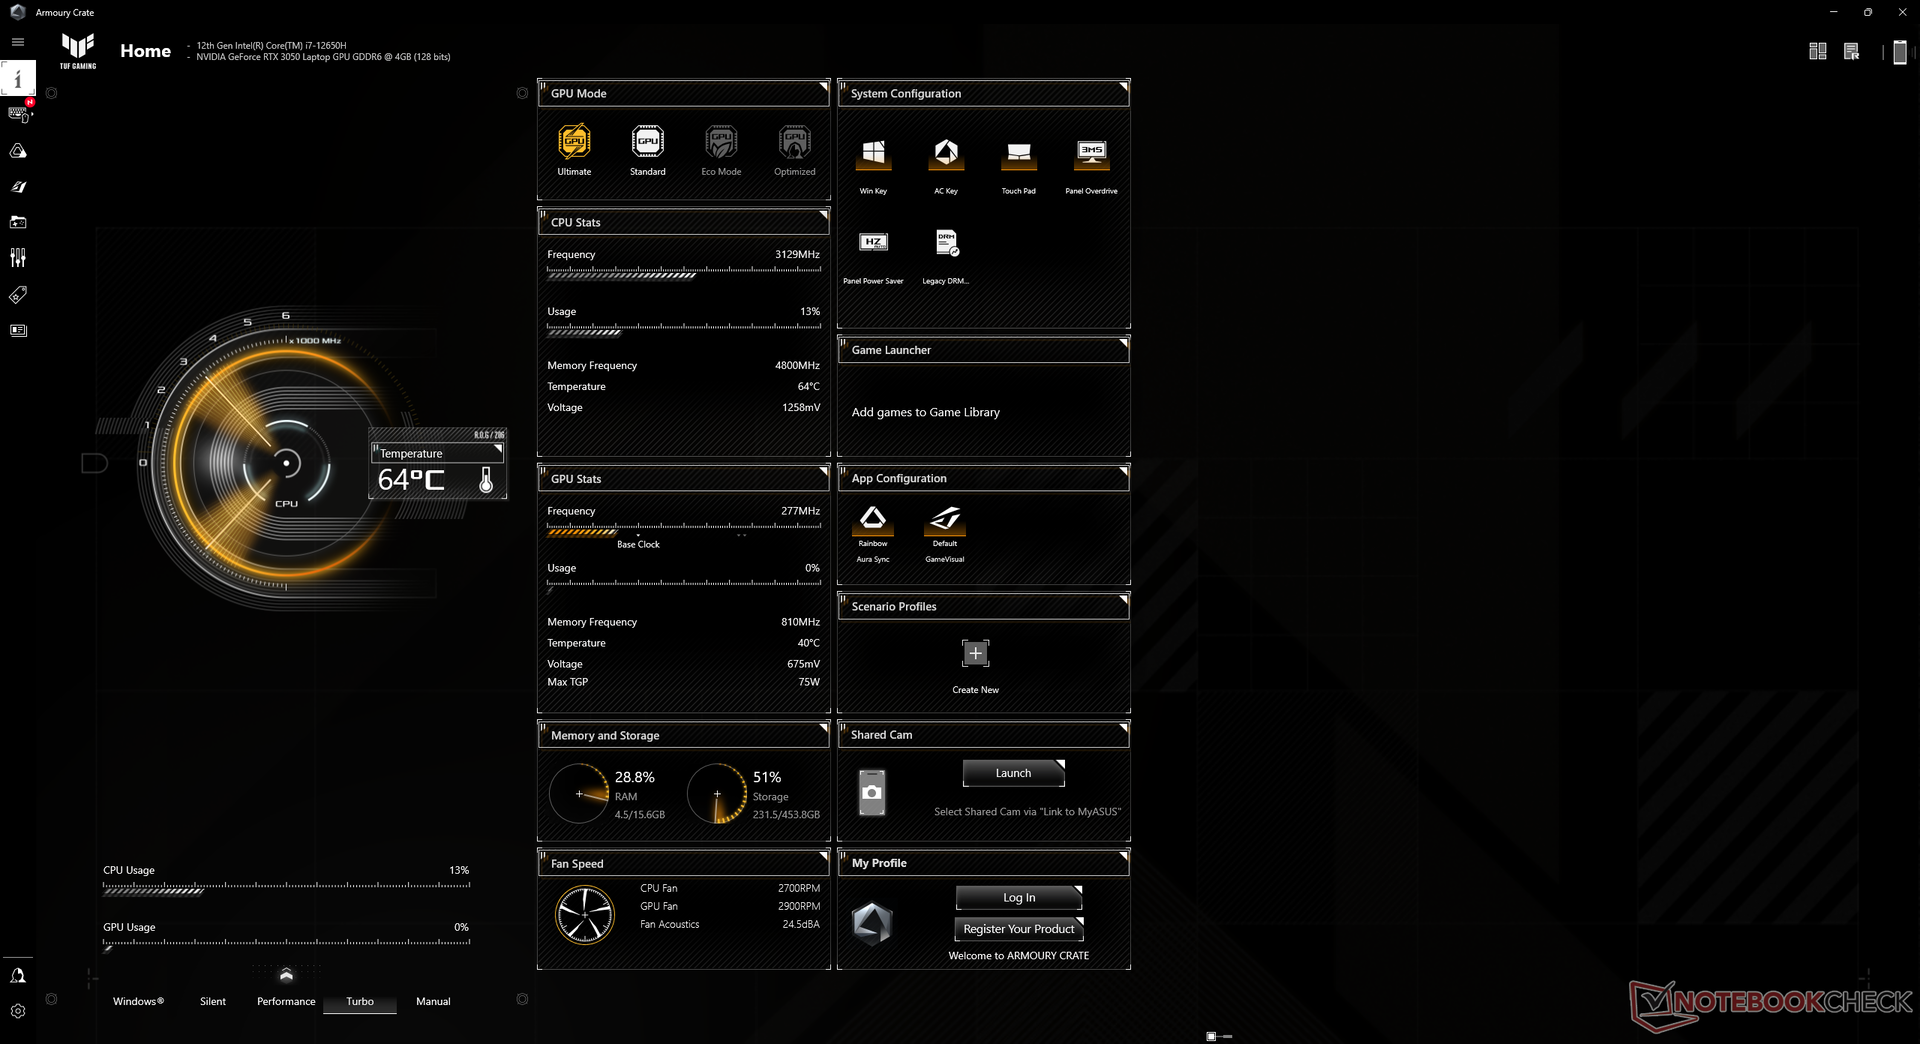This screenshot has width=1920, height=1044.
Task: Switch to Performance operating mode
Action: 286,1001
